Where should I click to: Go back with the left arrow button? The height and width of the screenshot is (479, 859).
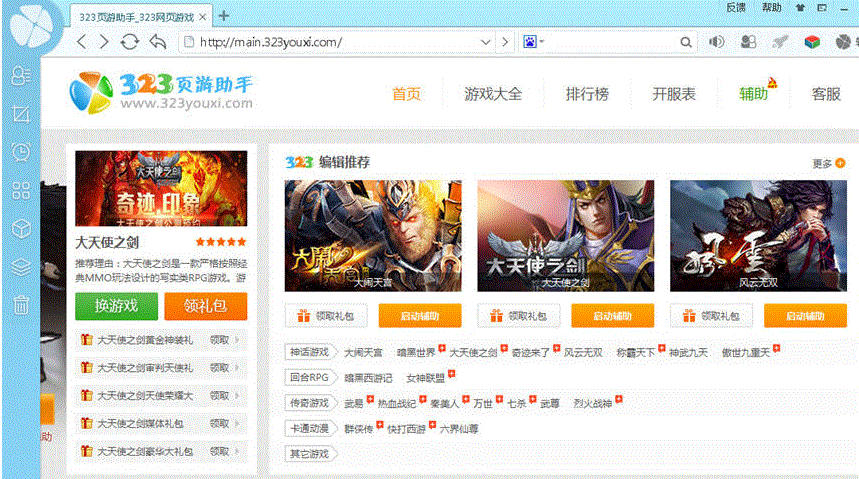[x=82, y=42]
